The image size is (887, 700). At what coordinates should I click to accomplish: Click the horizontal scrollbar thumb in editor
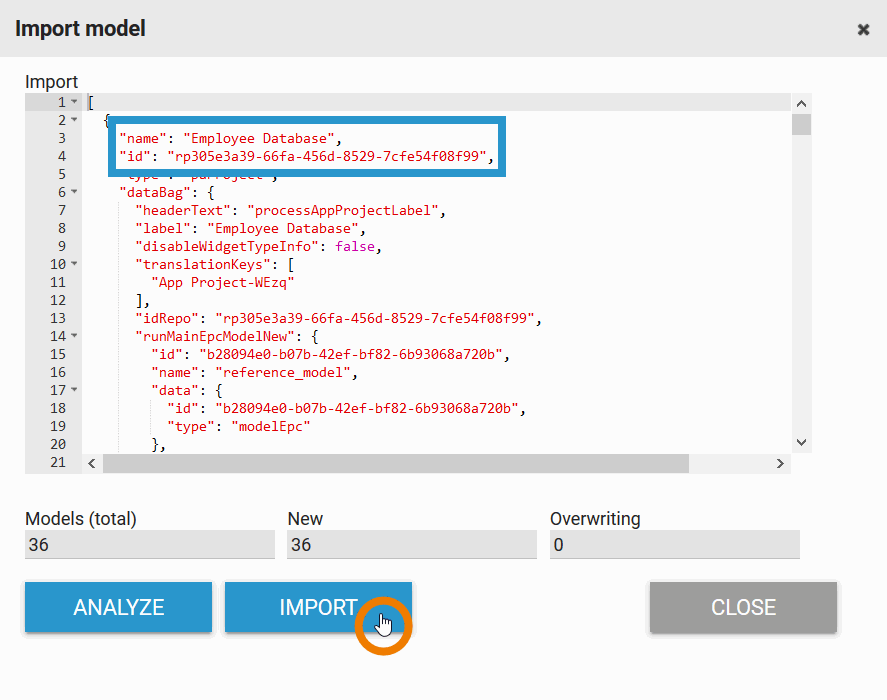(395, 464)
